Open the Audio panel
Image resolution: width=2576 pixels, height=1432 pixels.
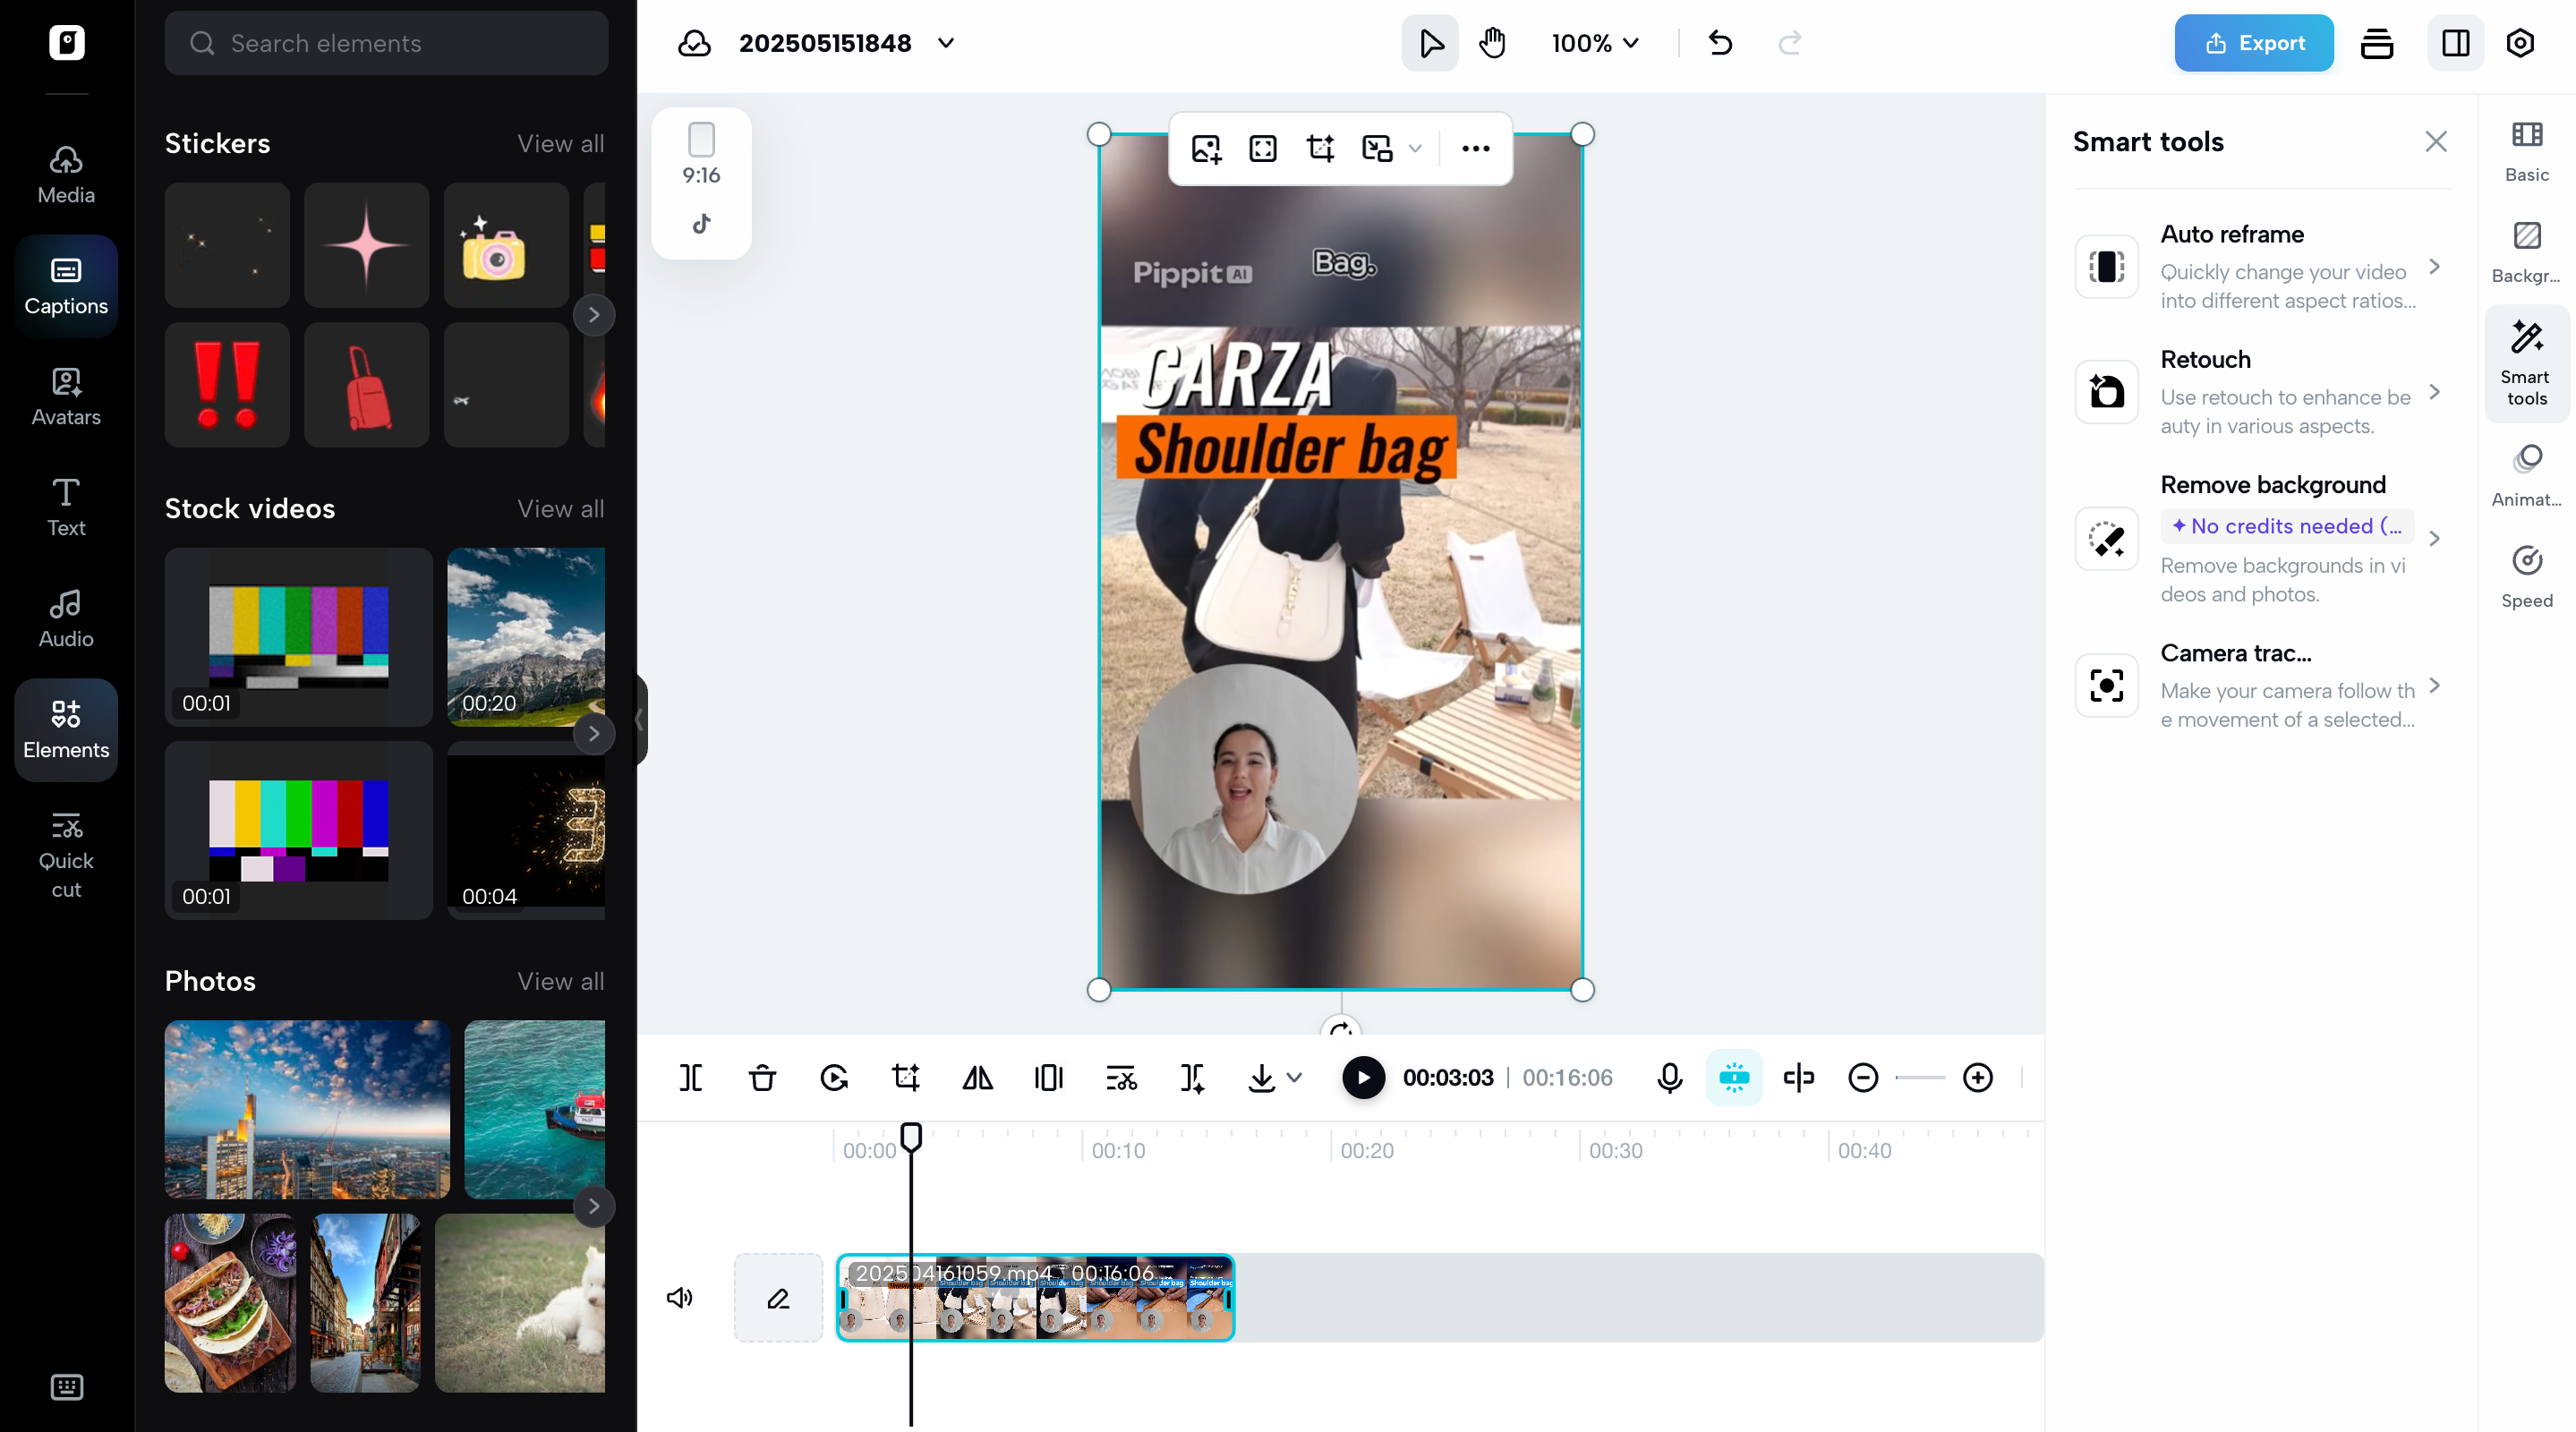(x=66, y=619)
